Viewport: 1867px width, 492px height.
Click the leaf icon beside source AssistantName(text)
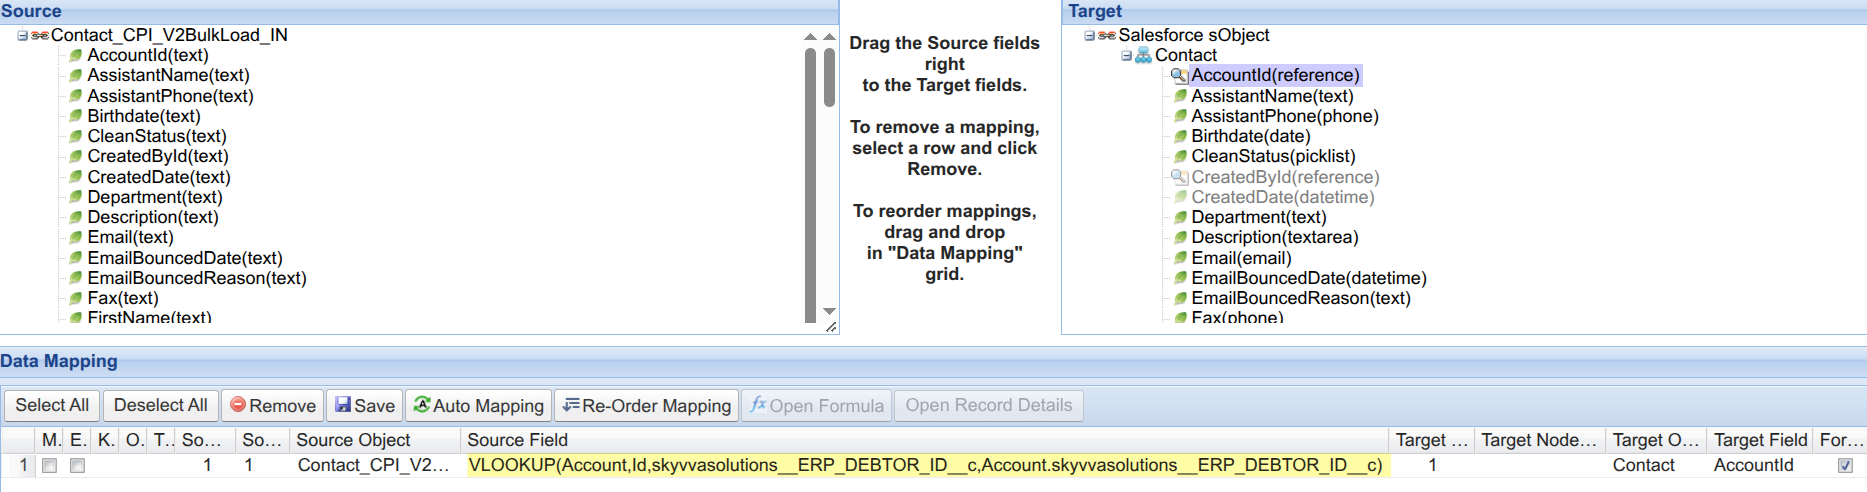pos(76,75)
